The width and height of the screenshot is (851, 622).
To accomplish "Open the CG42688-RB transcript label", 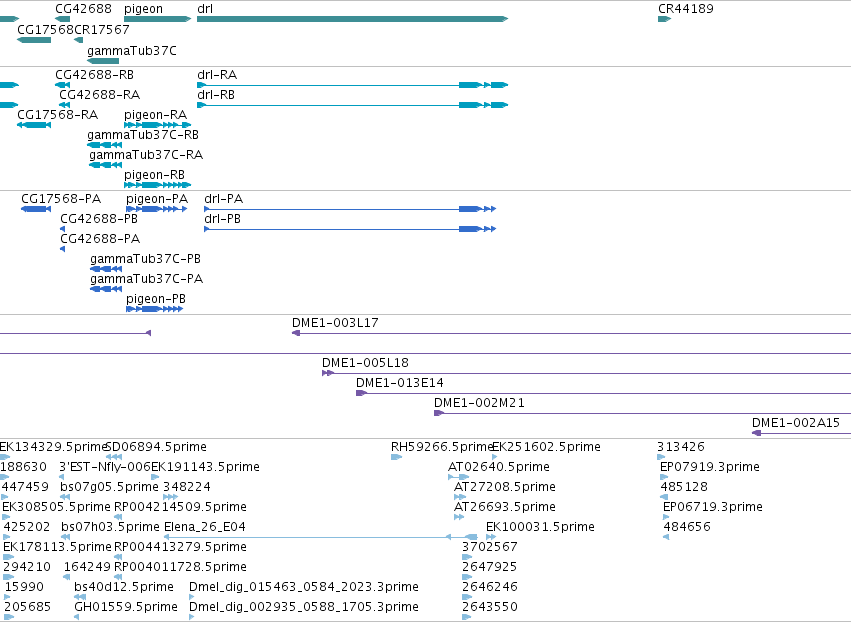I will 94,75.
